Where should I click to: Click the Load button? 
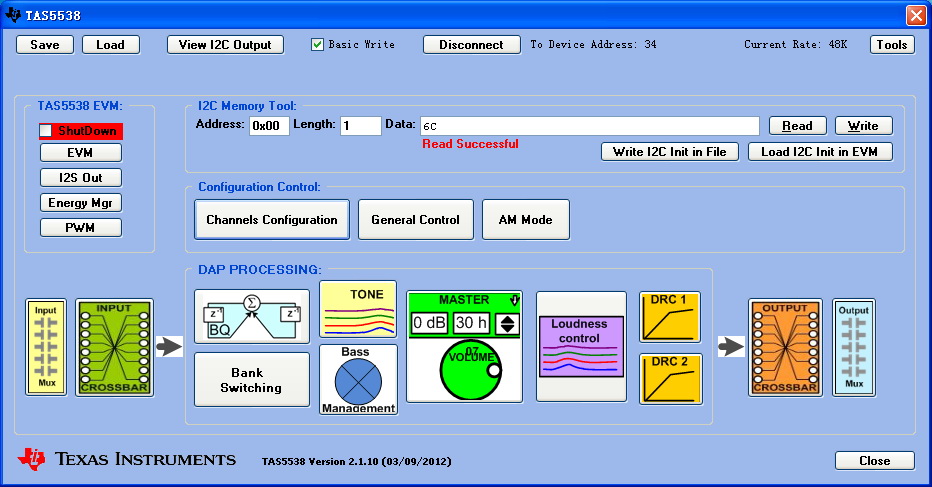click(x=111, y=45)
